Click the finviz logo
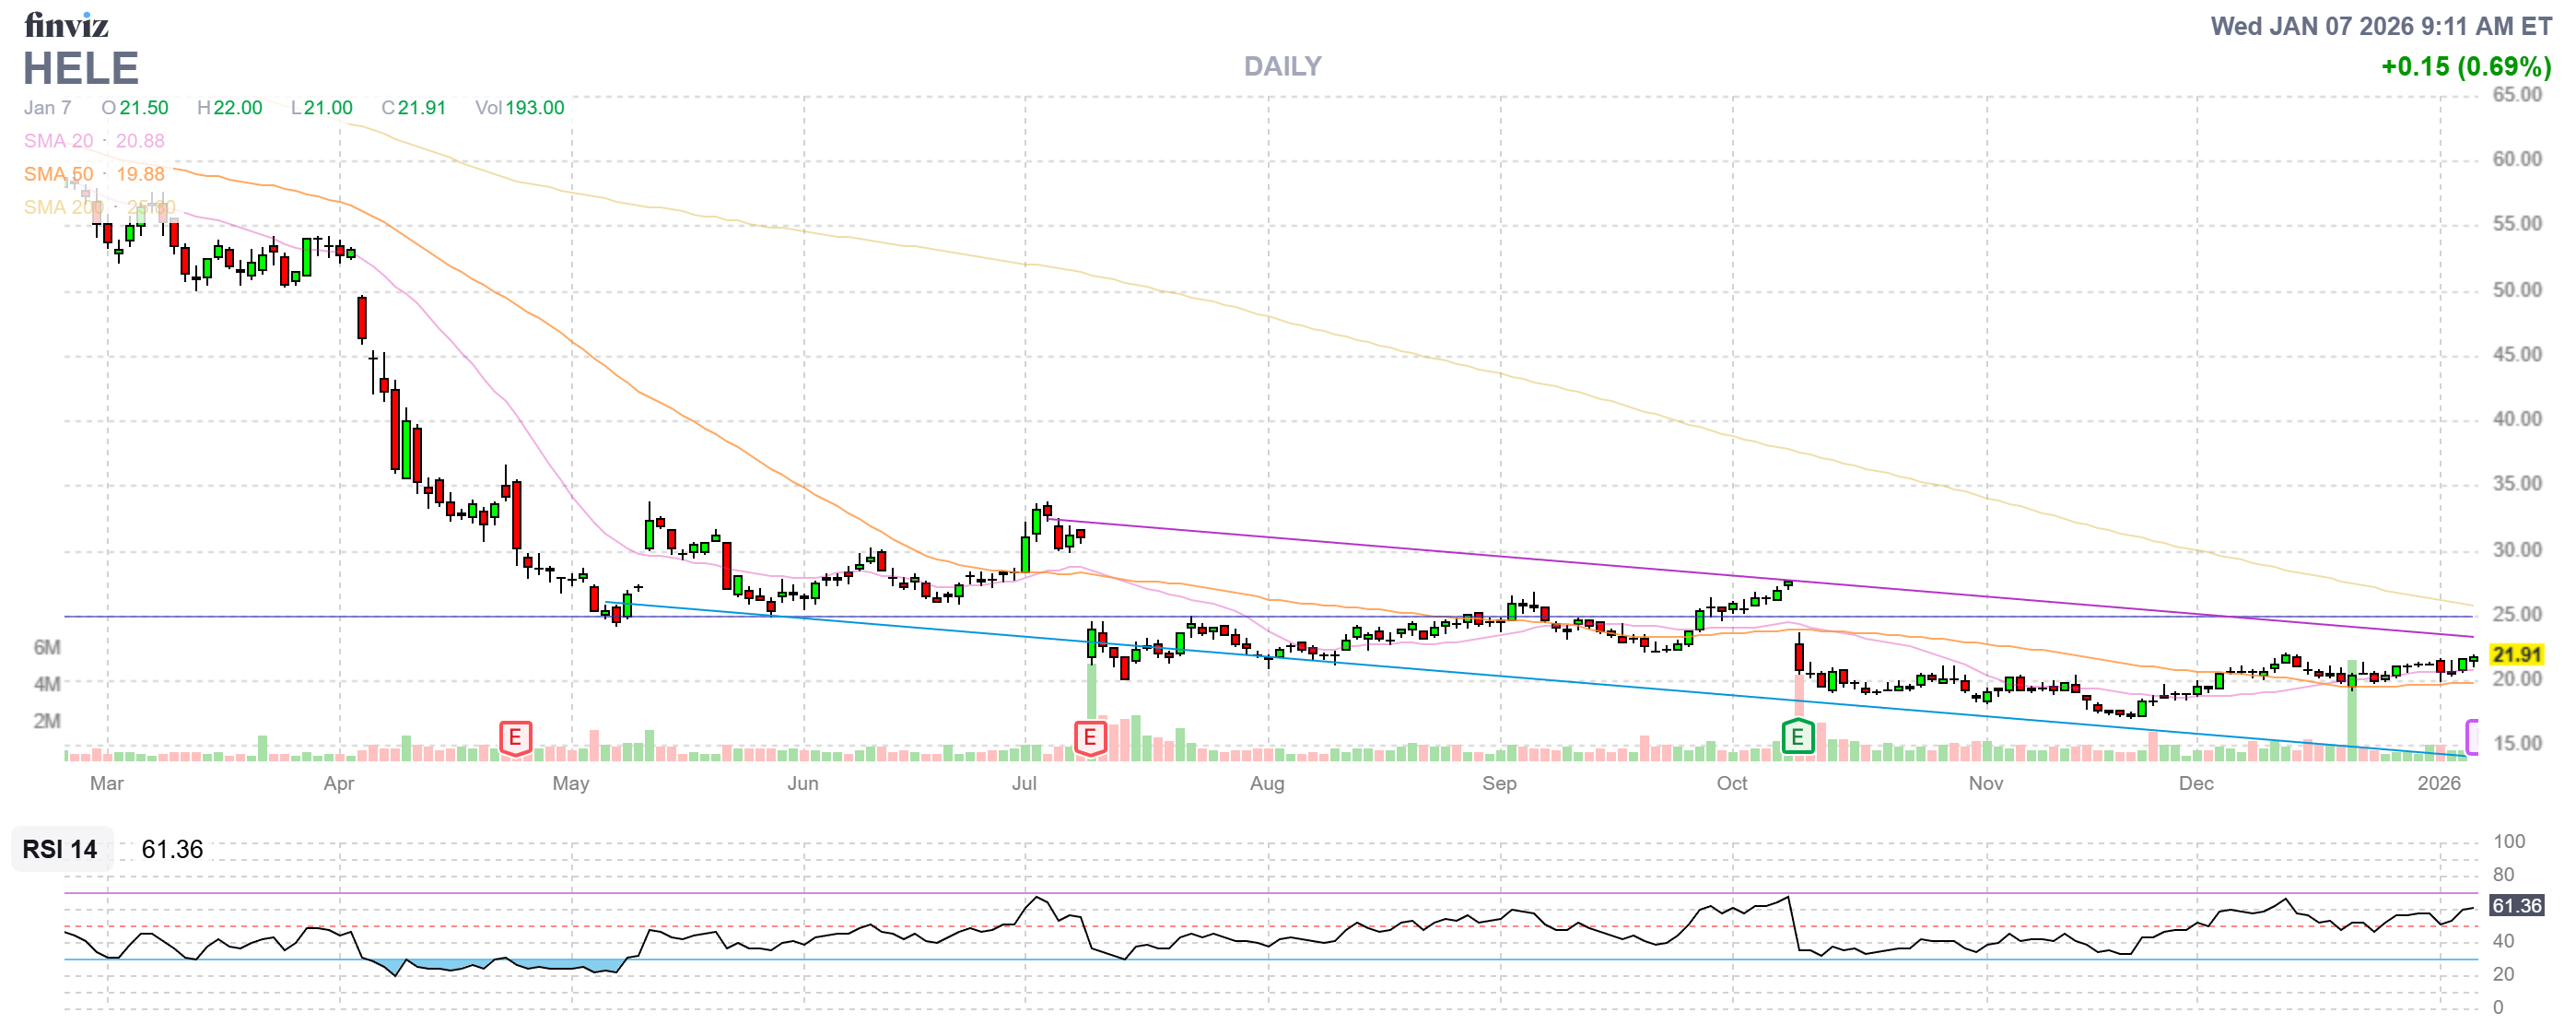Viewport: 2576px width, 1036px height. (x=66, y=24)
